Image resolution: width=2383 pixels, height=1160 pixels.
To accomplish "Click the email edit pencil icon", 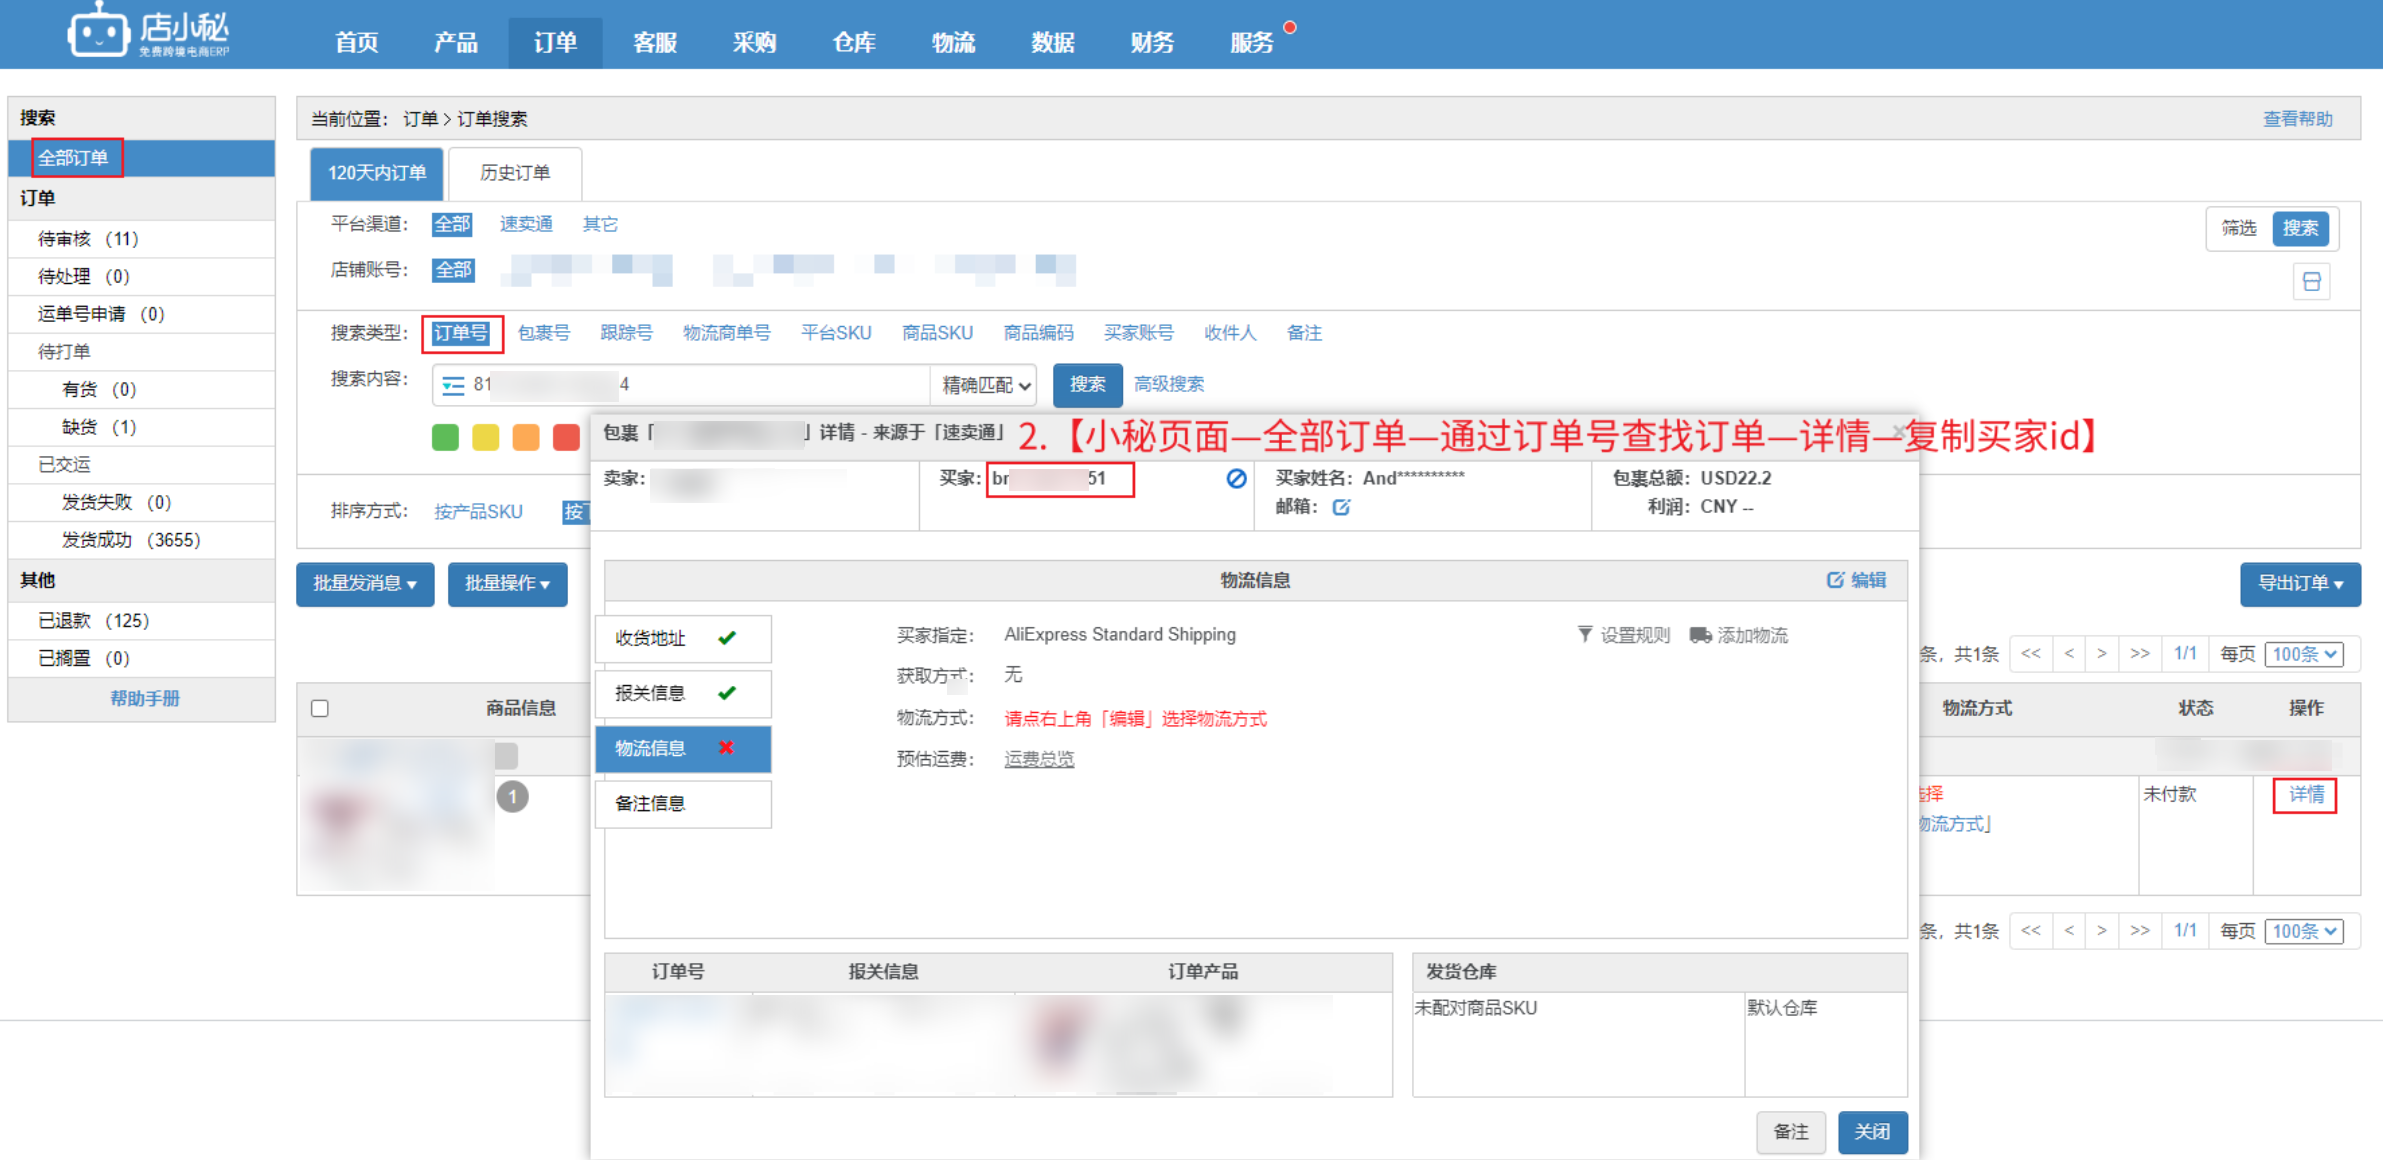I will (1341, 507).
